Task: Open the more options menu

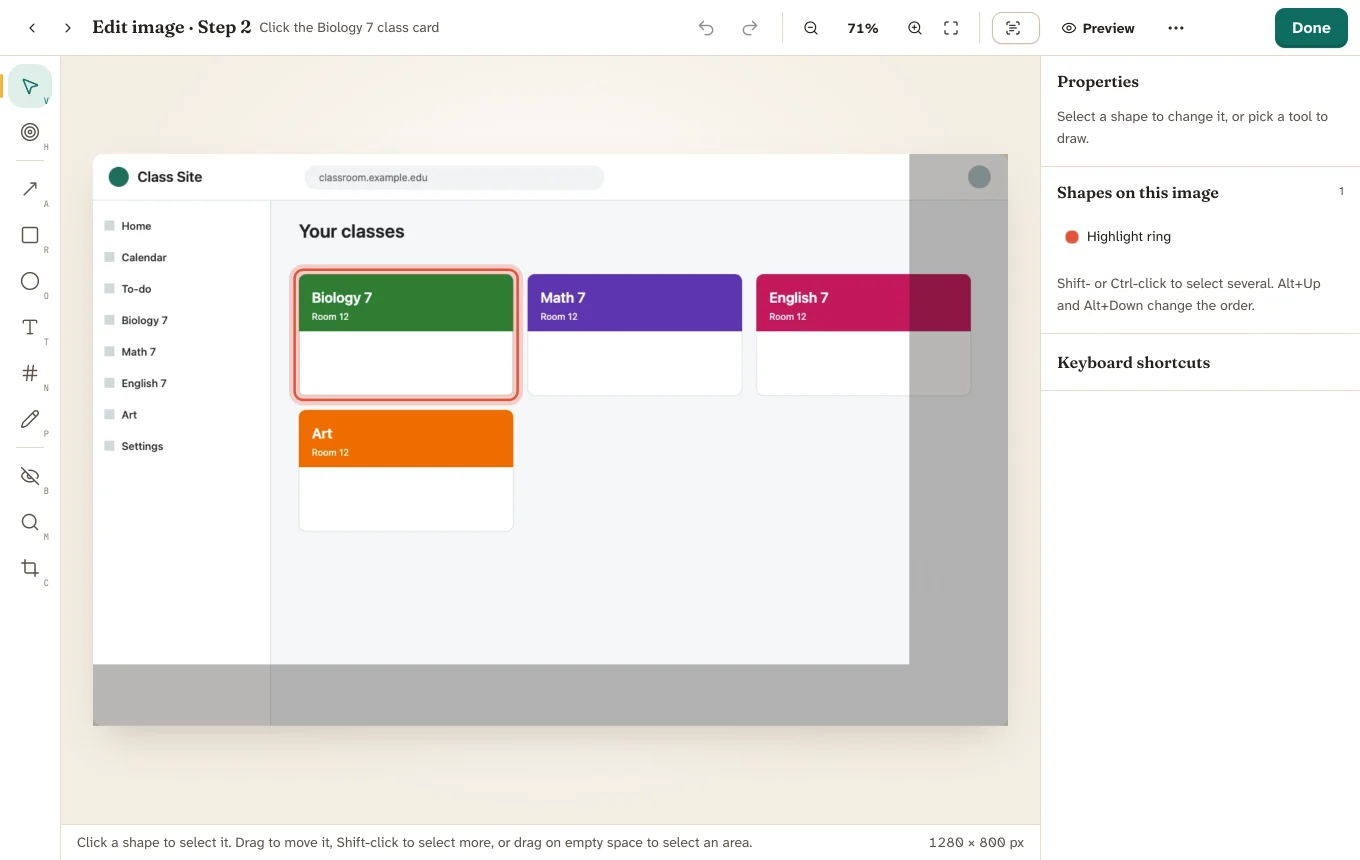Action: [1176, 28]
